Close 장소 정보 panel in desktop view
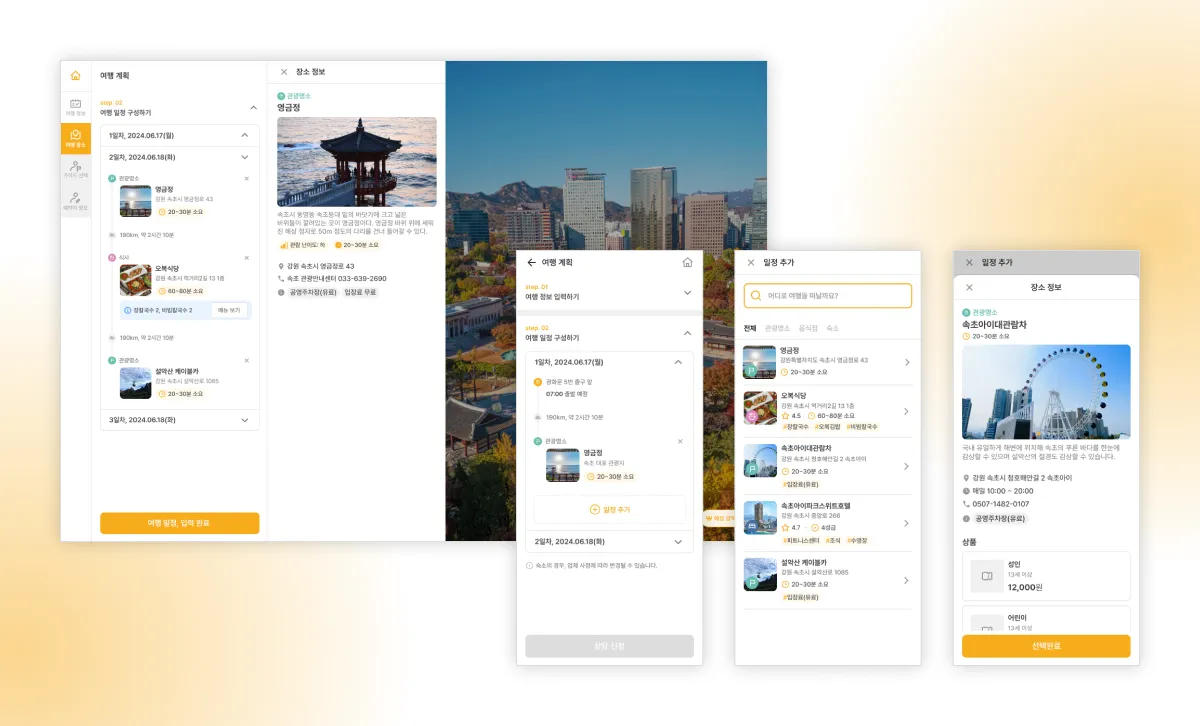1200x726 pixels. 284,72
